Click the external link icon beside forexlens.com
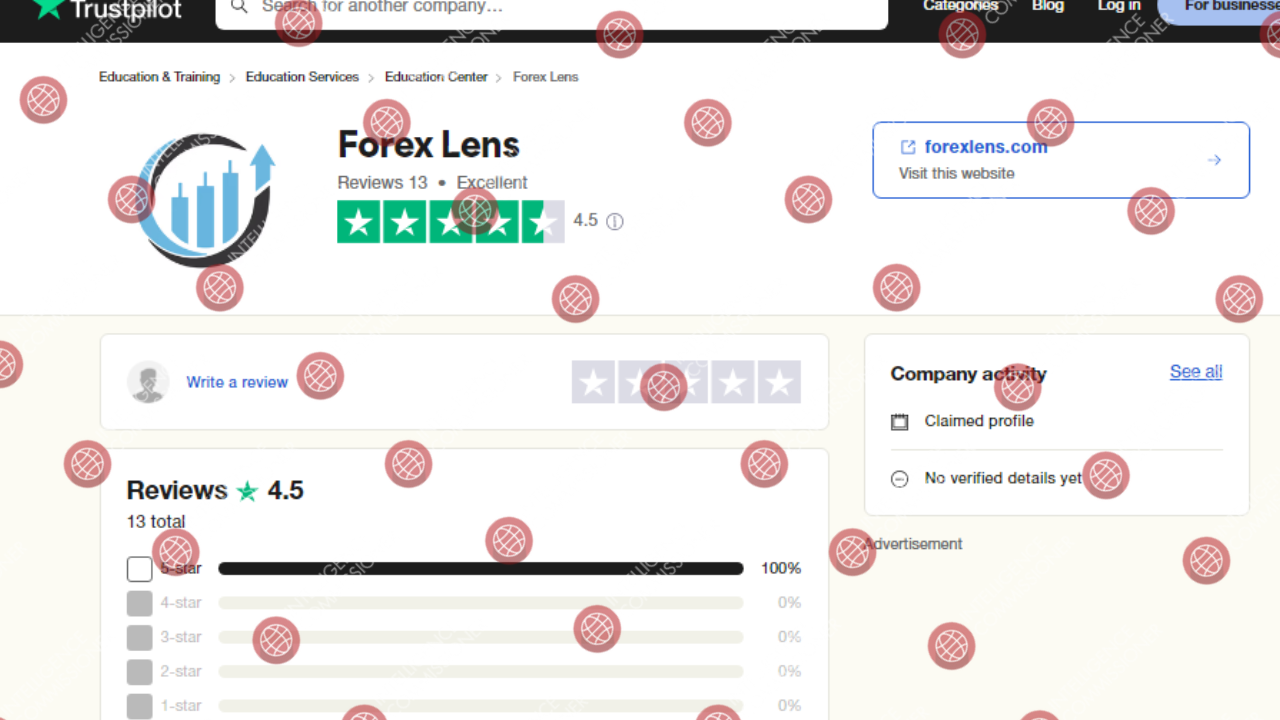The height and width of the screenshot is (720, 1280). click(x=908, y=147)
